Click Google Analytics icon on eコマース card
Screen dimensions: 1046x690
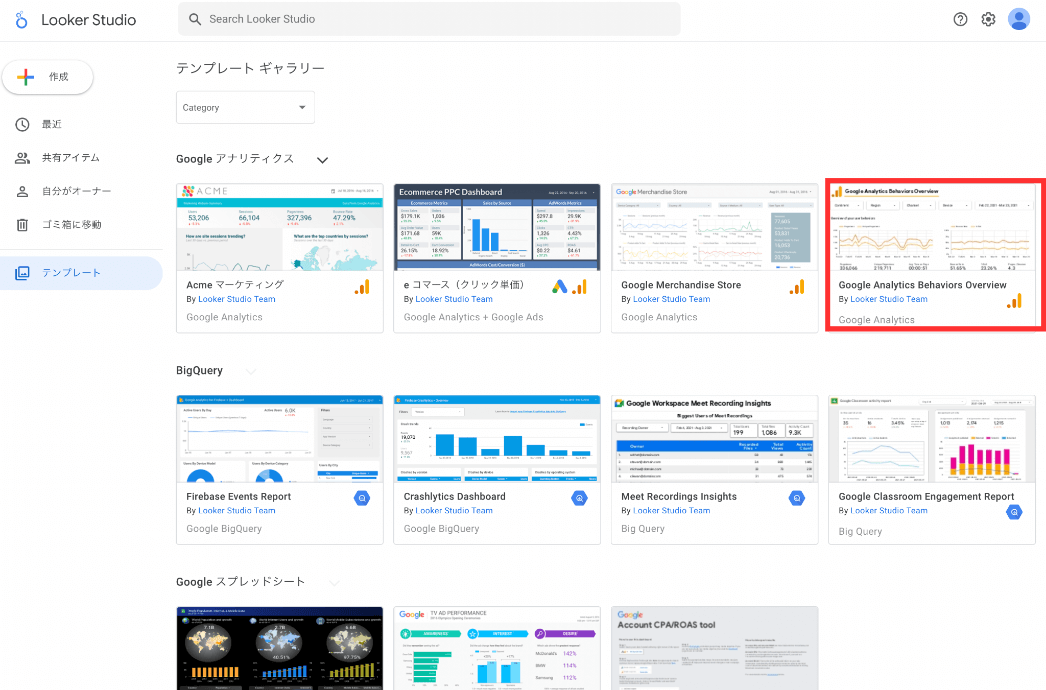pyautogui.click(x=580, y=288)
